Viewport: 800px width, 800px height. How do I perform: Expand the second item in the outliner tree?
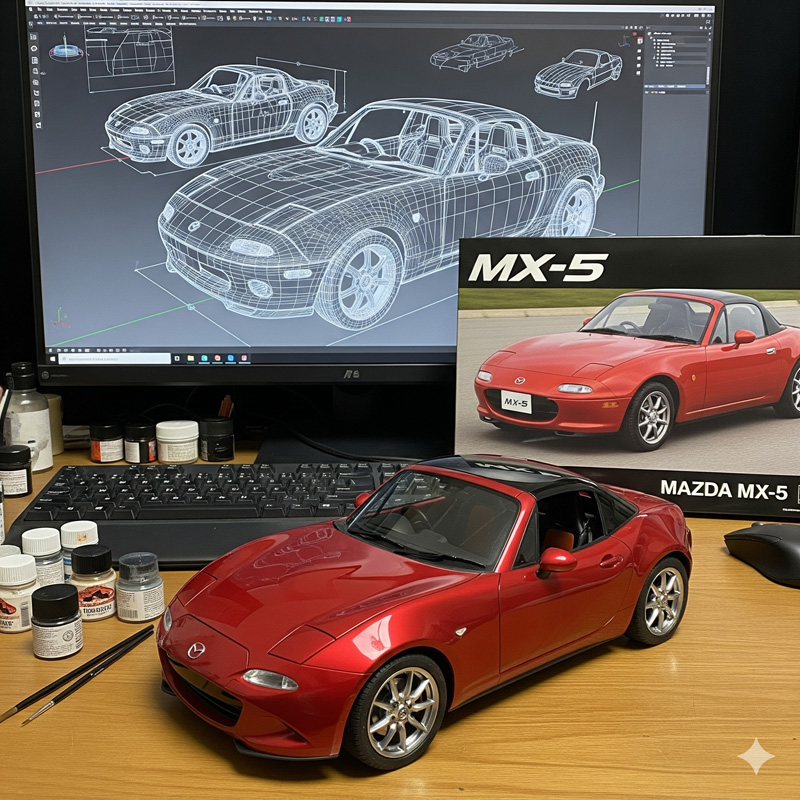pos(655,43)
